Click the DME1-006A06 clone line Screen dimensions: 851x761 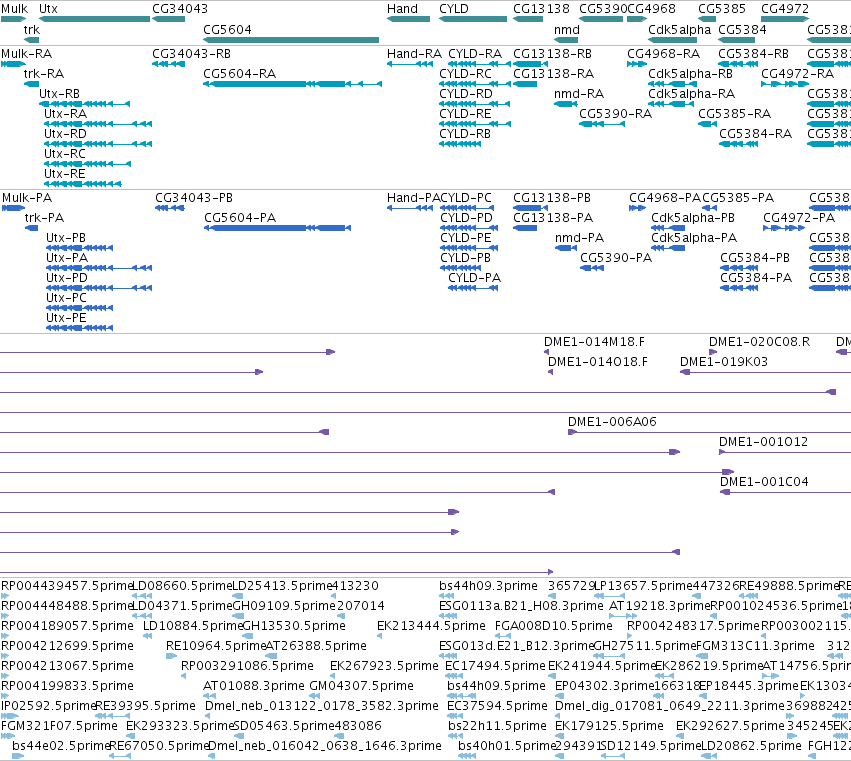(709, 432)
